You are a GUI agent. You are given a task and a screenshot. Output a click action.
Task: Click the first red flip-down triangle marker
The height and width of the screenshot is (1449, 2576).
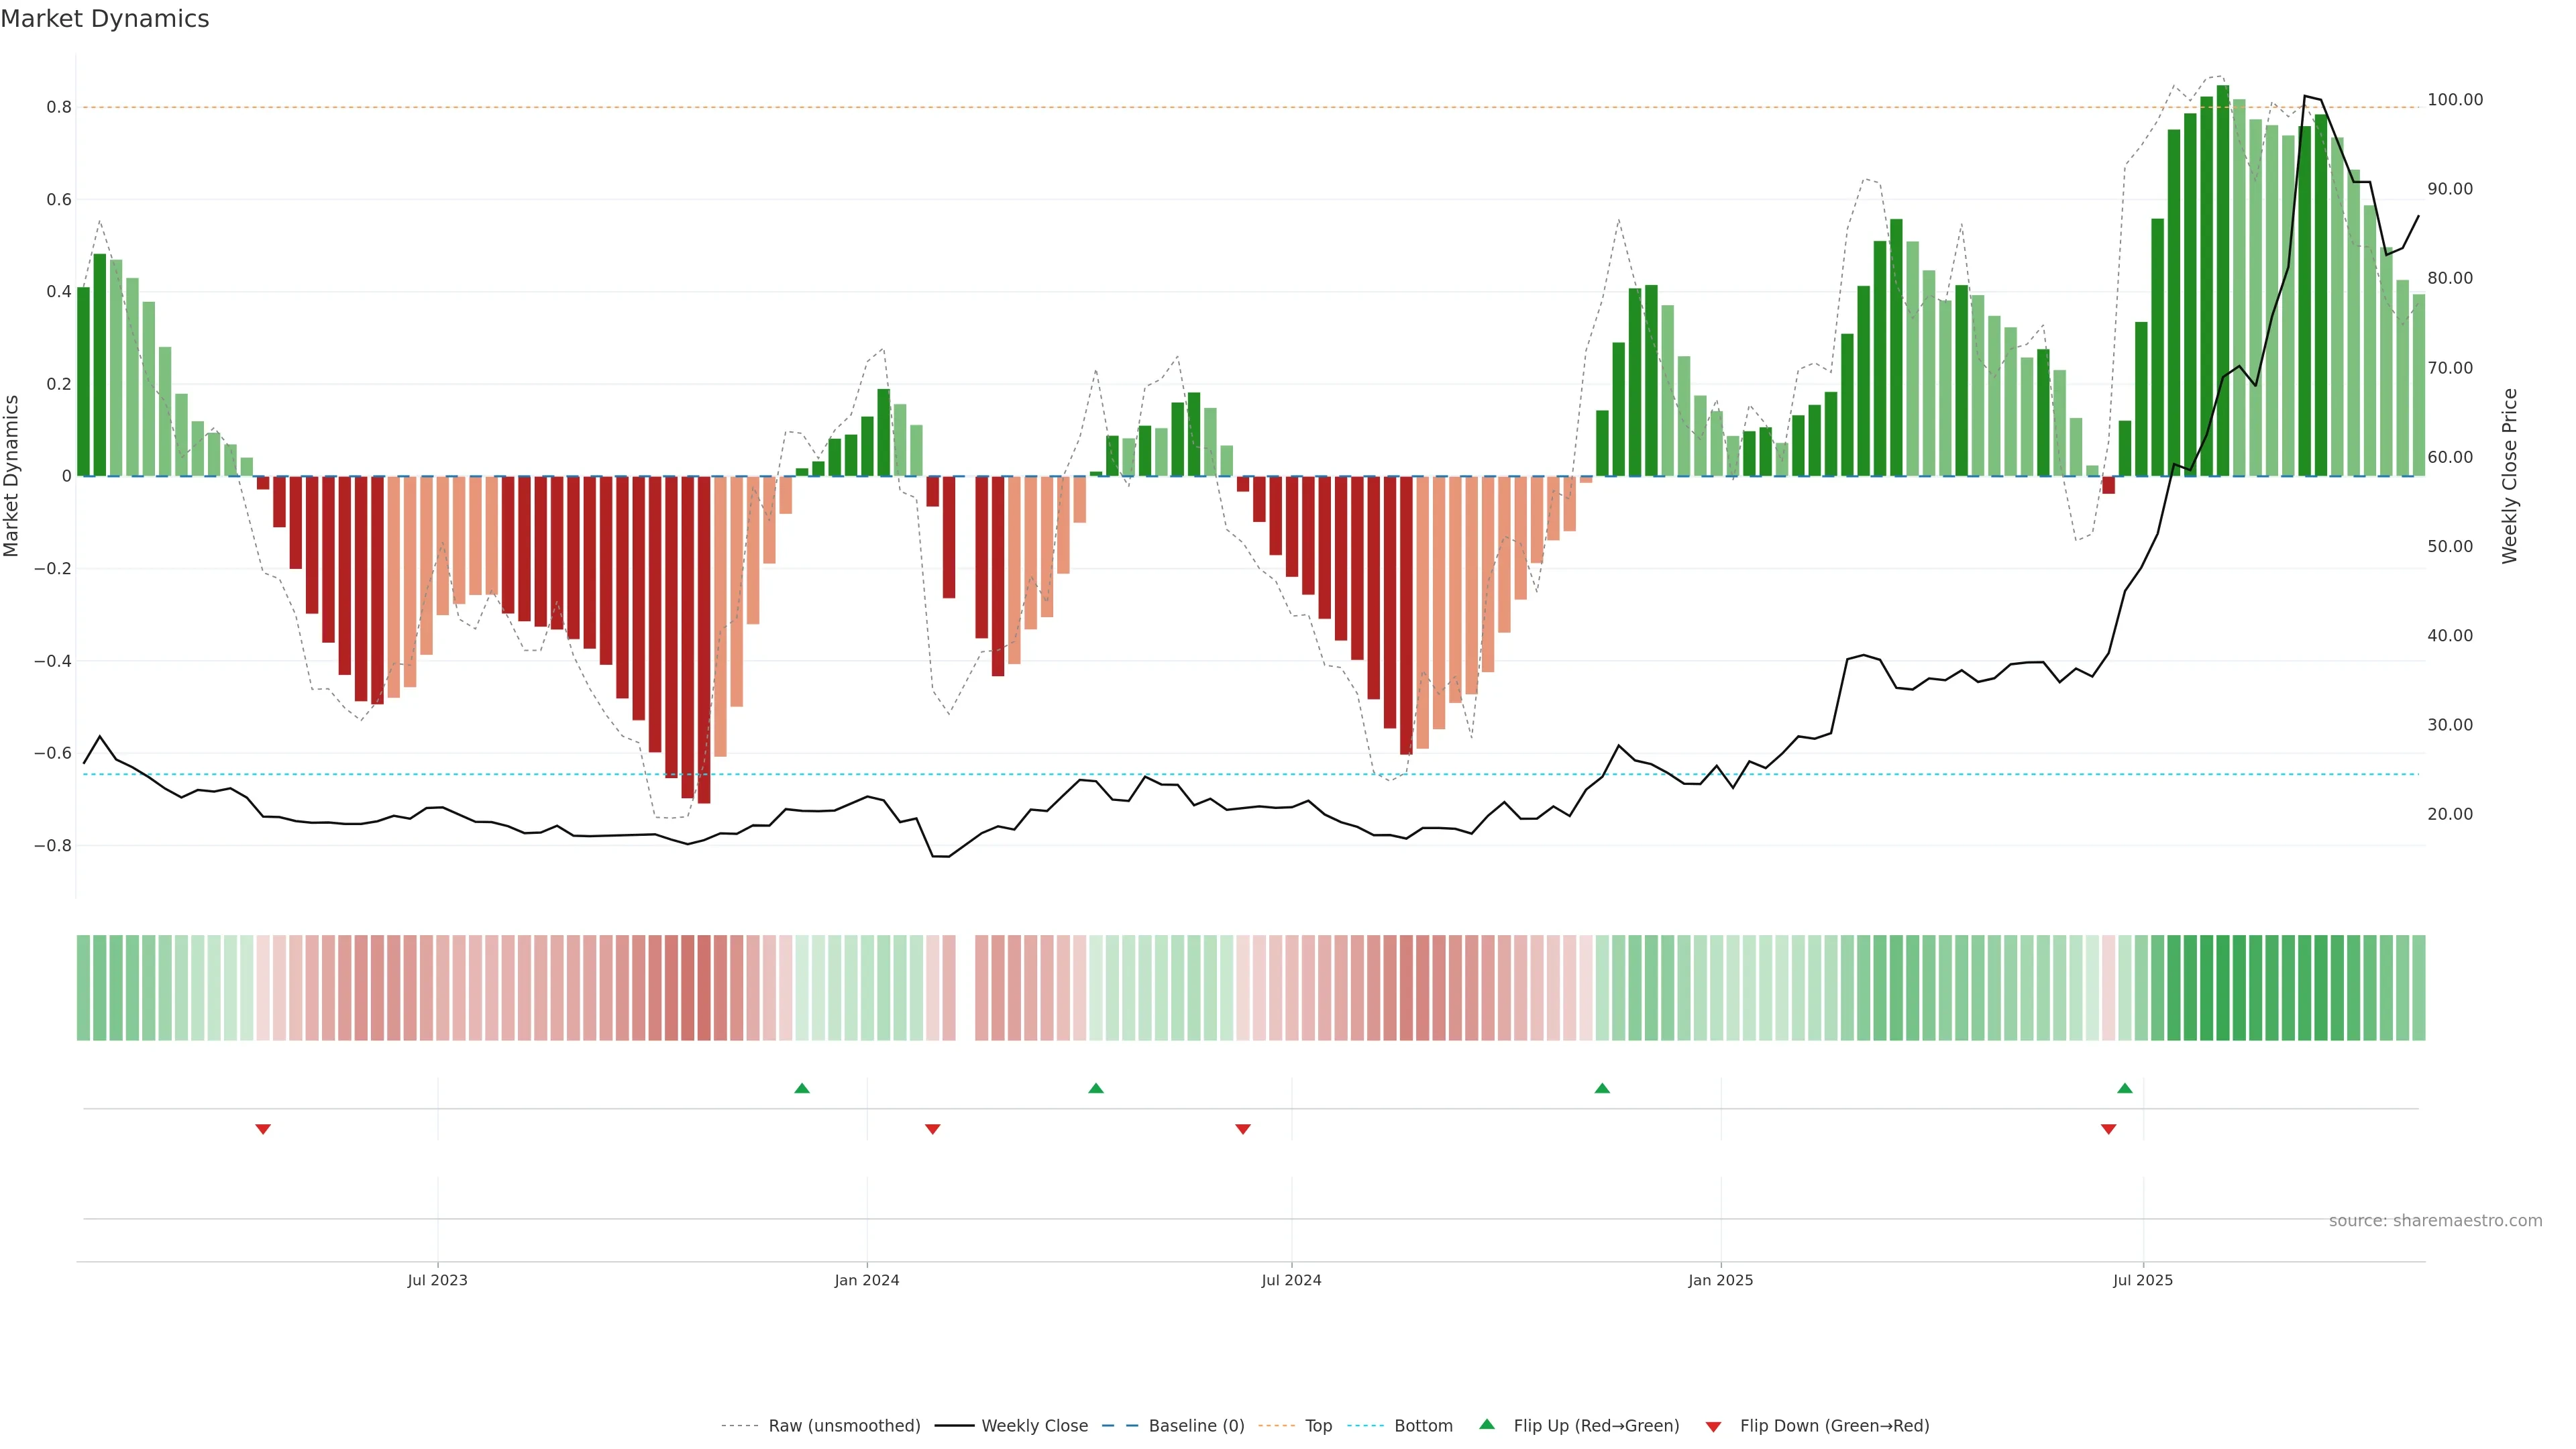(263, 1129)
